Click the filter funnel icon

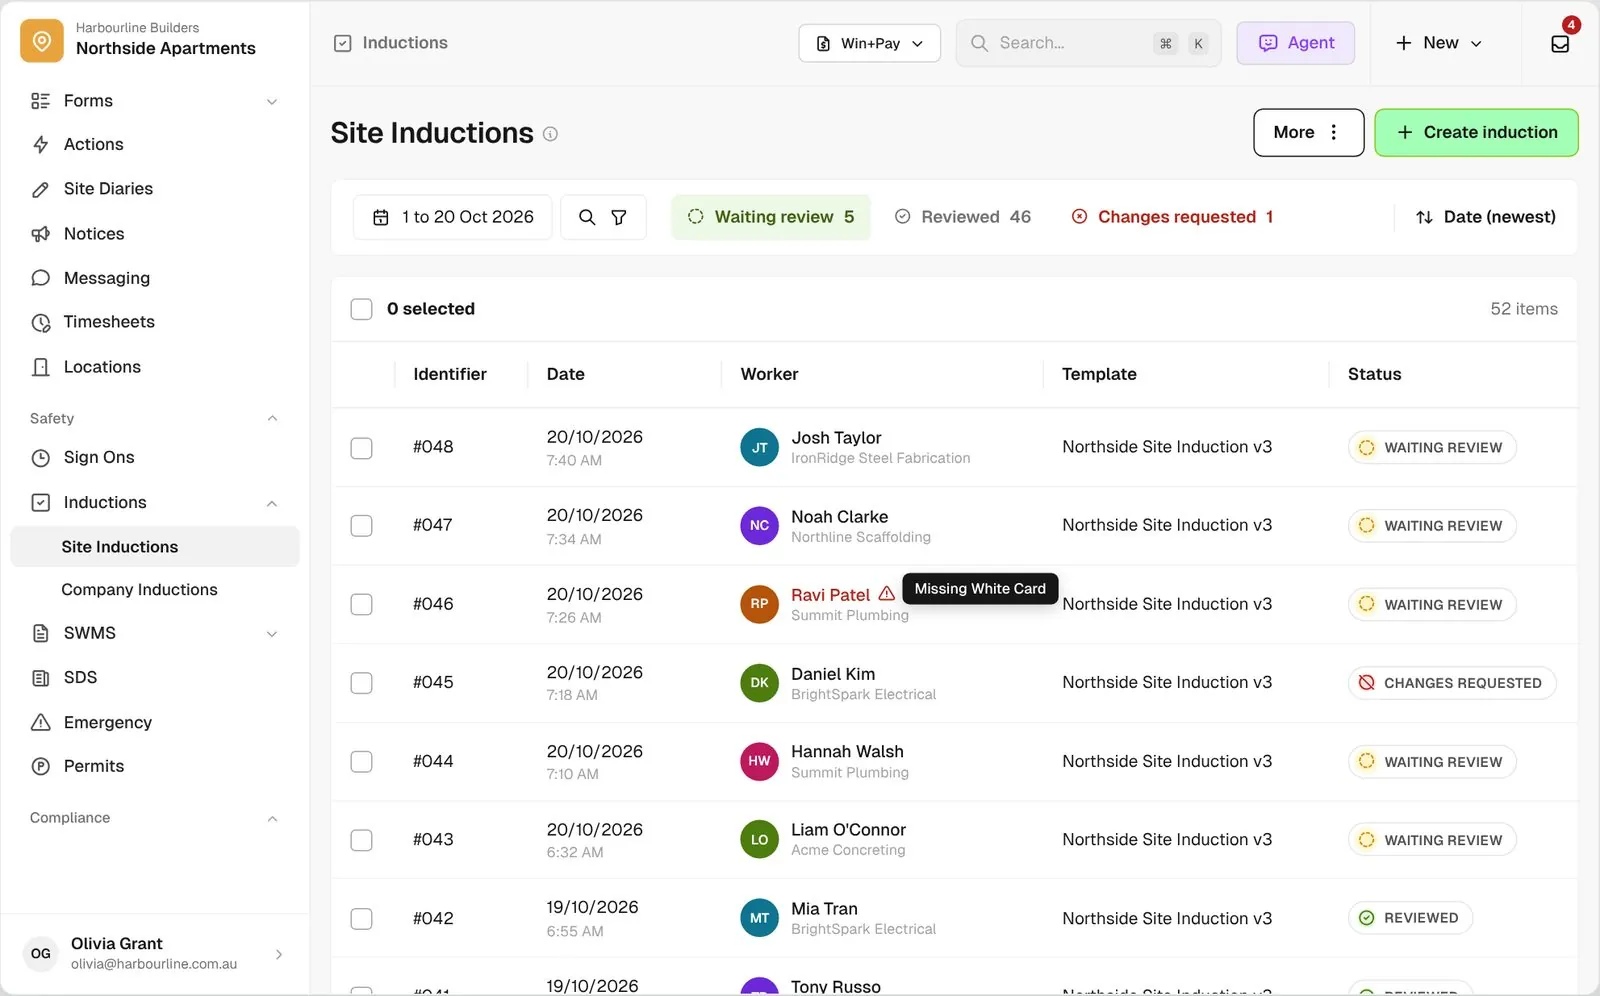(619, 217)
